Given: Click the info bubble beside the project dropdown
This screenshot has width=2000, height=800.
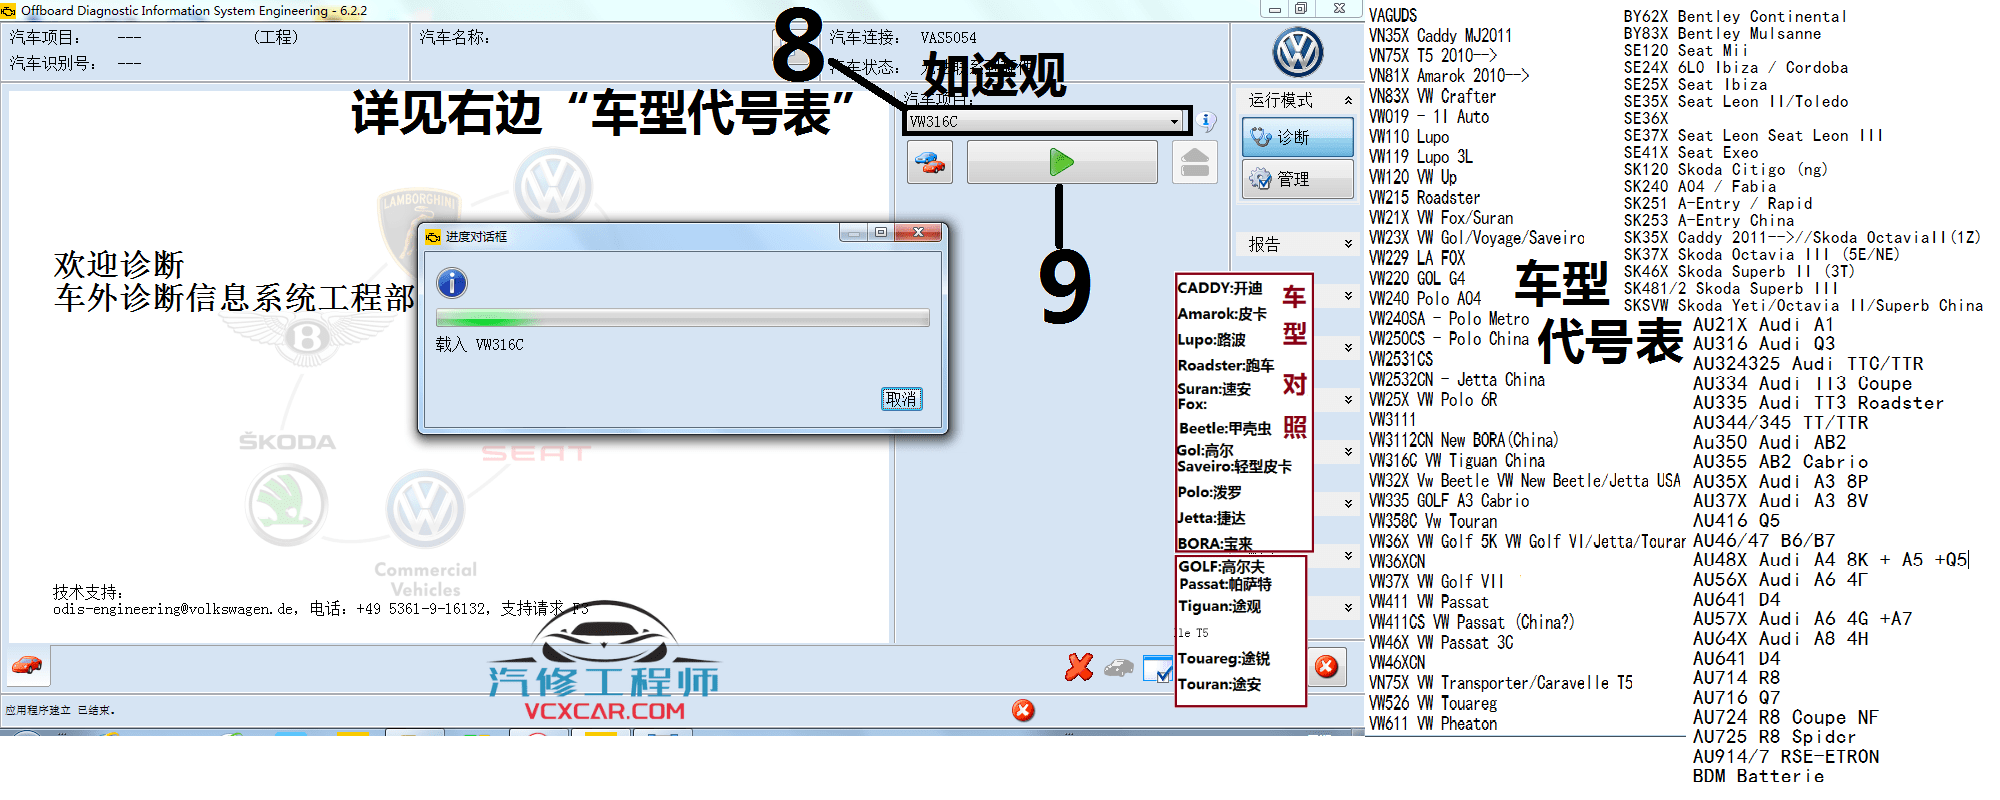Looking at the screenshot, I should 1207,122.
